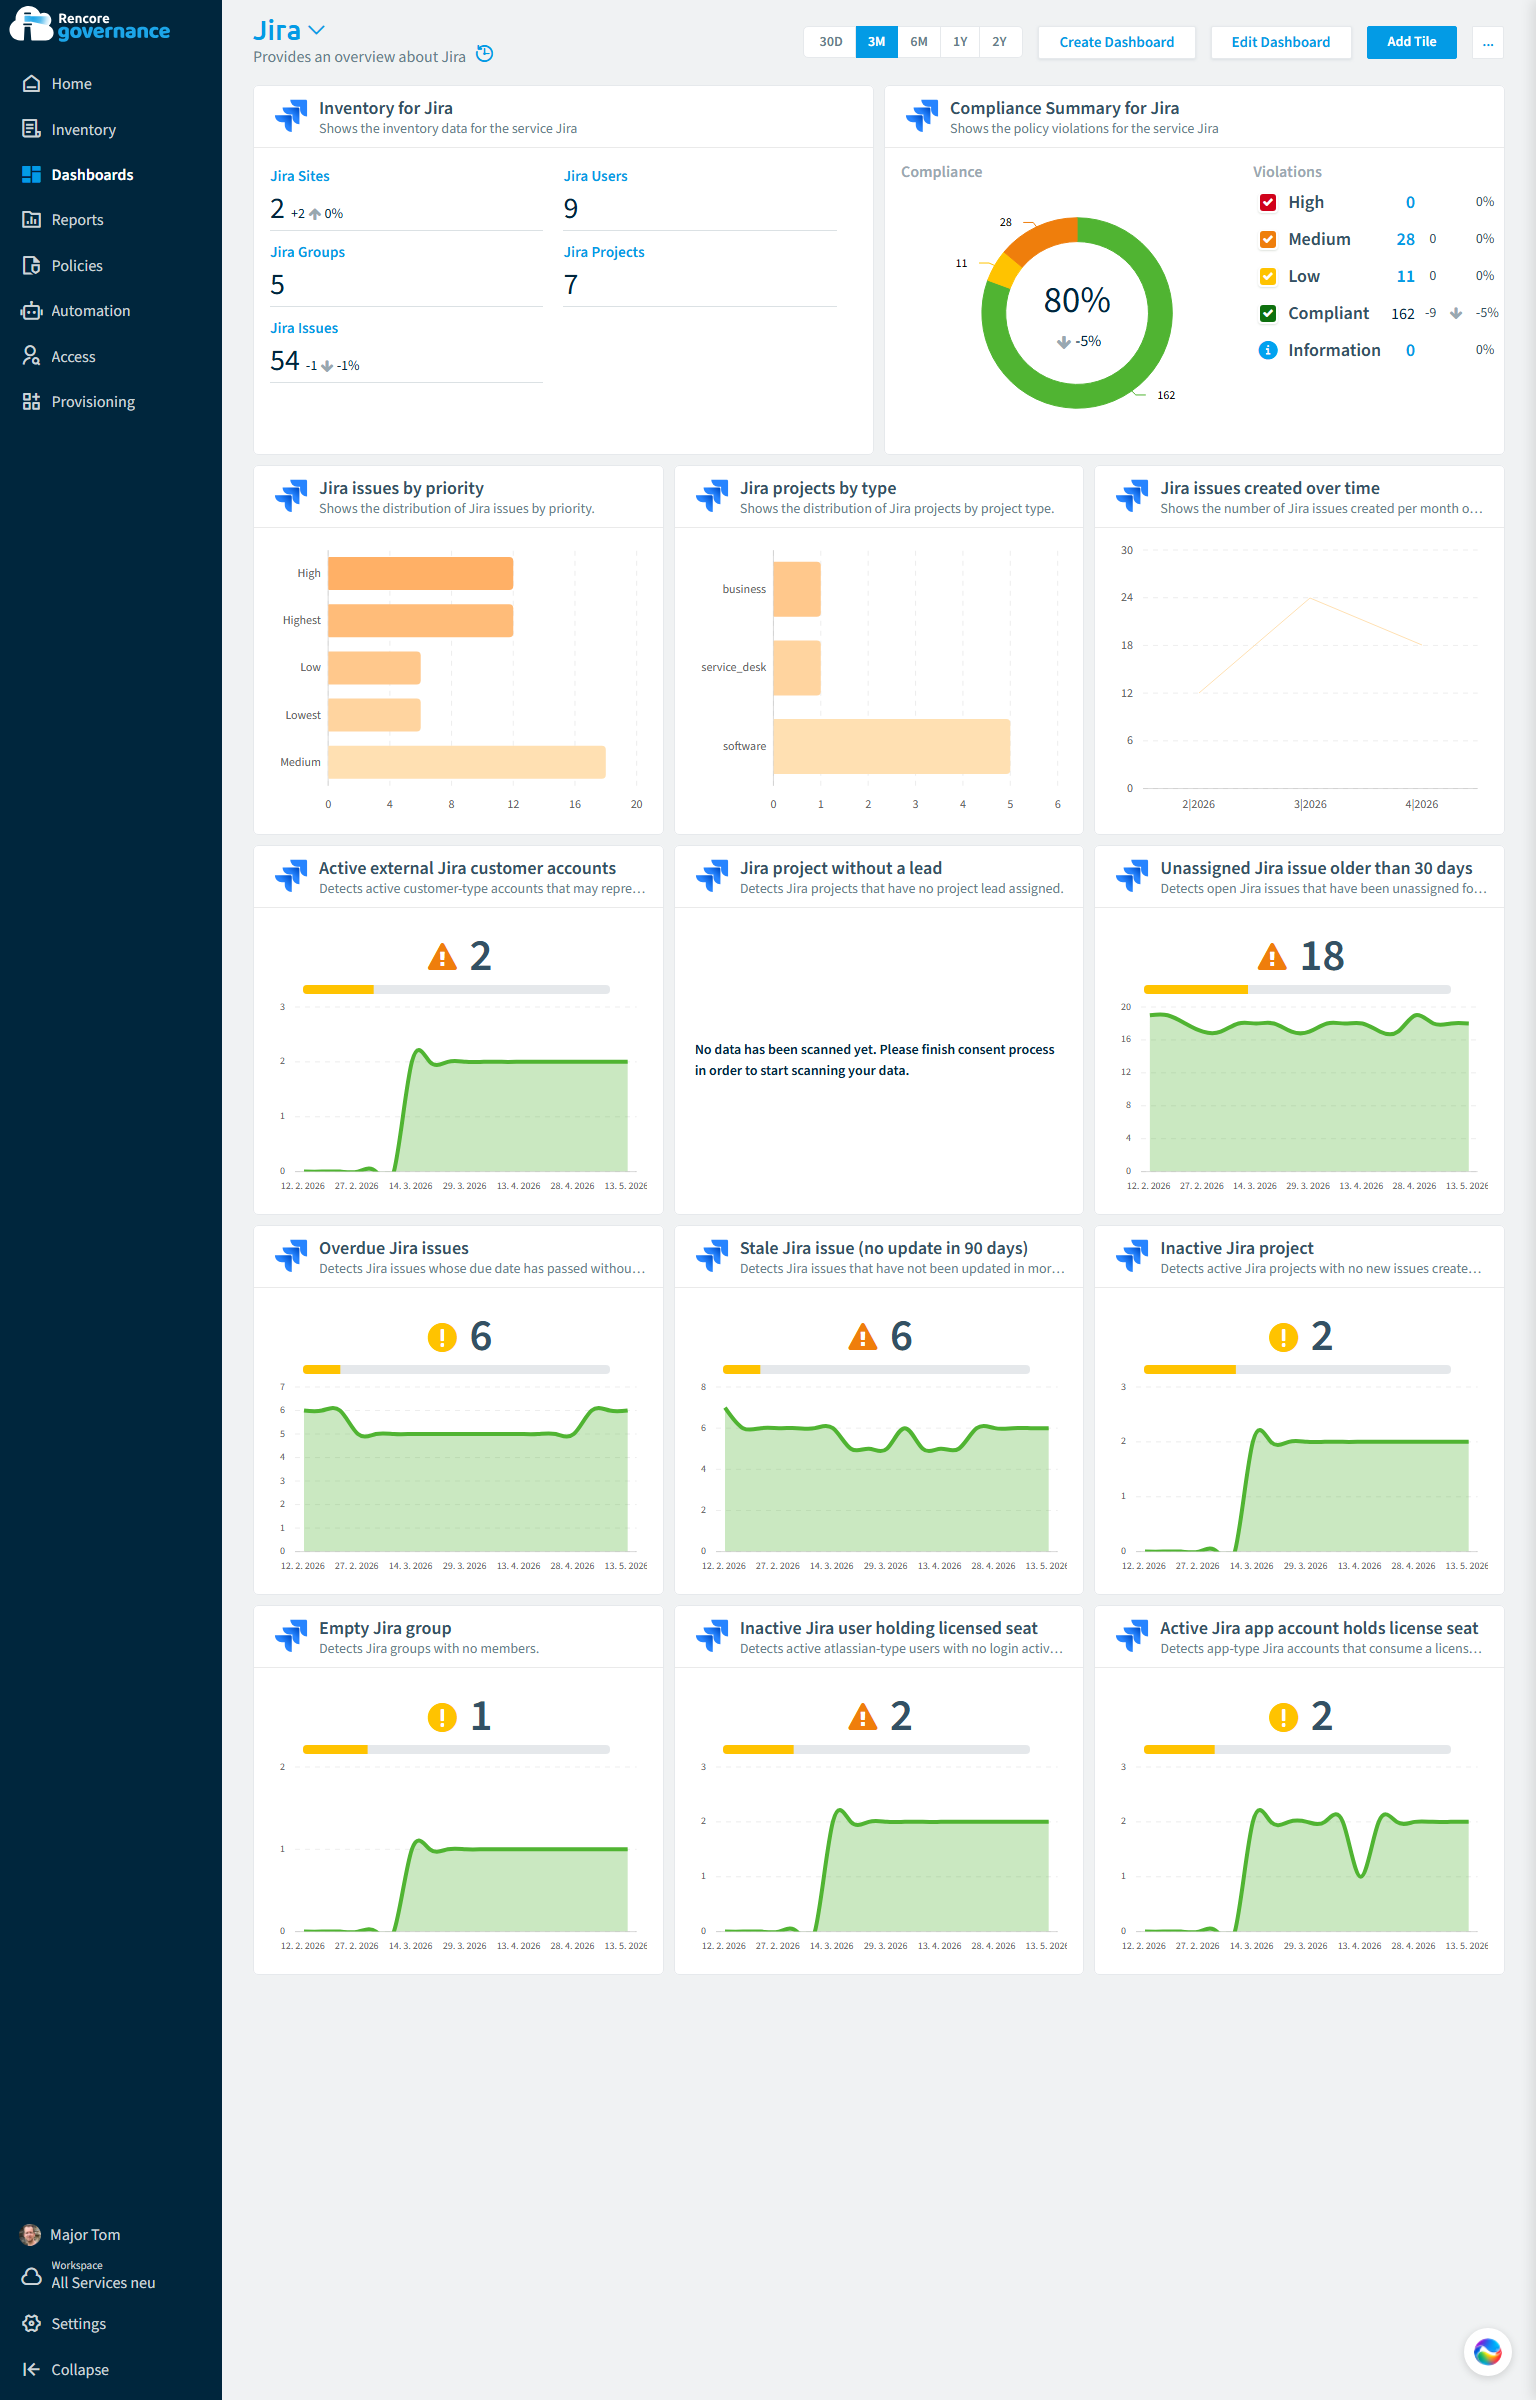Click the Low violations count 11

tap(1406, 276)
